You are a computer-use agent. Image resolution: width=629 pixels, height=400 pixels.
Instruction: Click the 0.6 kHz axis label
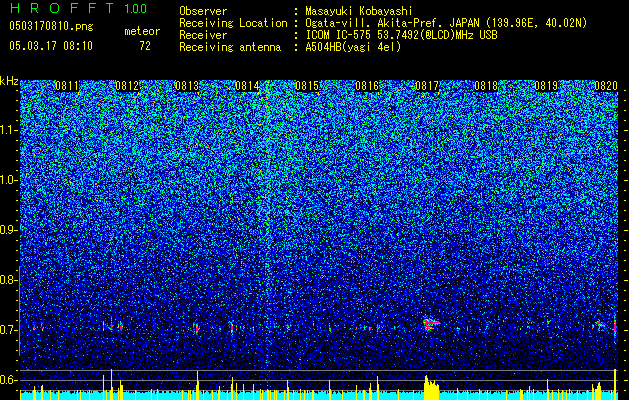[x=8, y=380]
